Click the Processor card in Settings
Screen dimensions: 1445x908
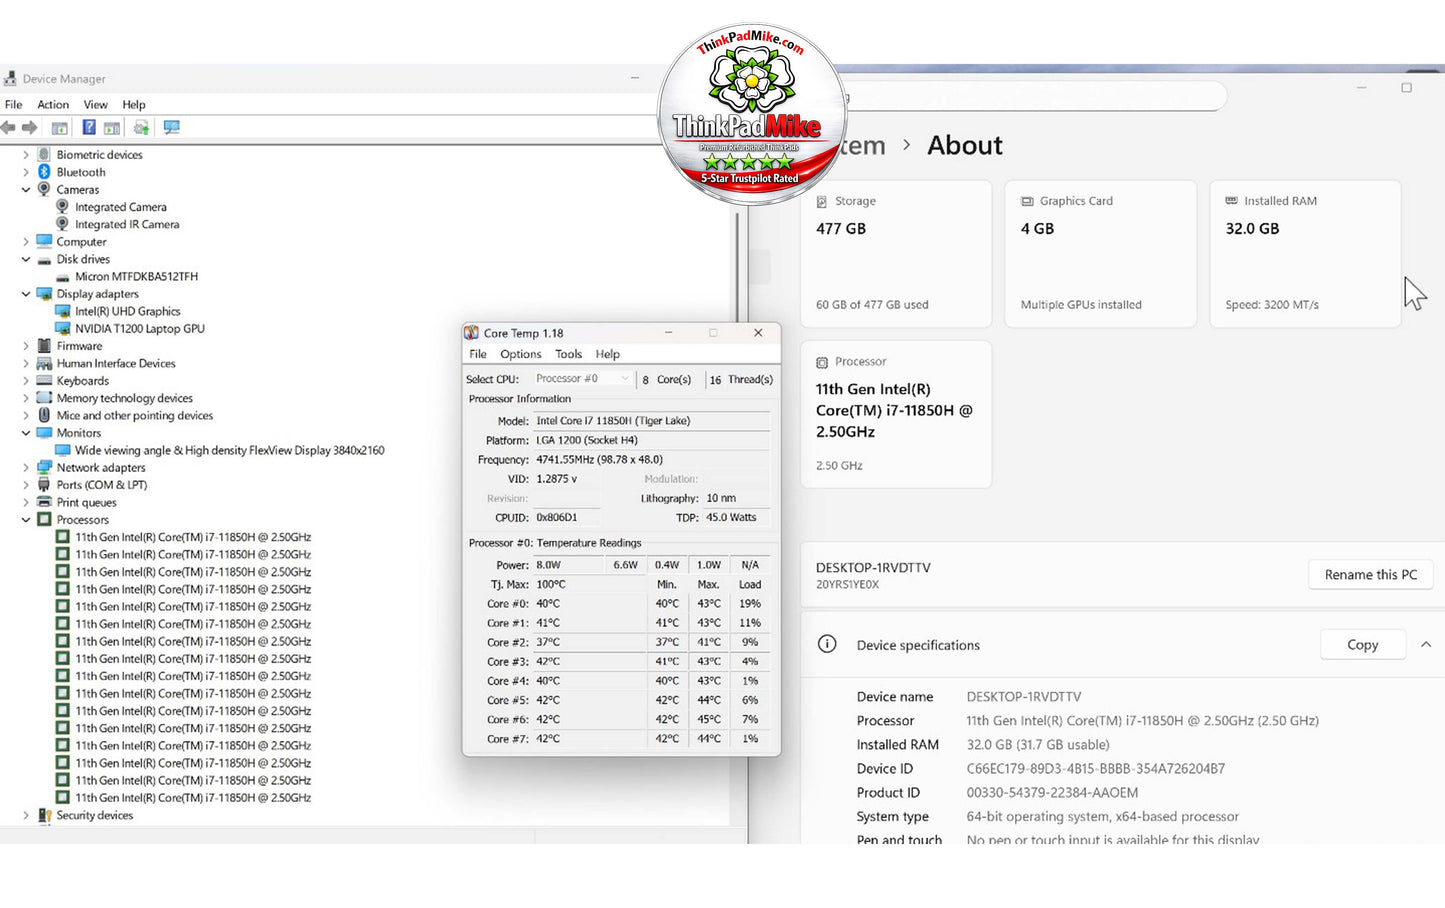pyautogui.click(x=896, y=414)
